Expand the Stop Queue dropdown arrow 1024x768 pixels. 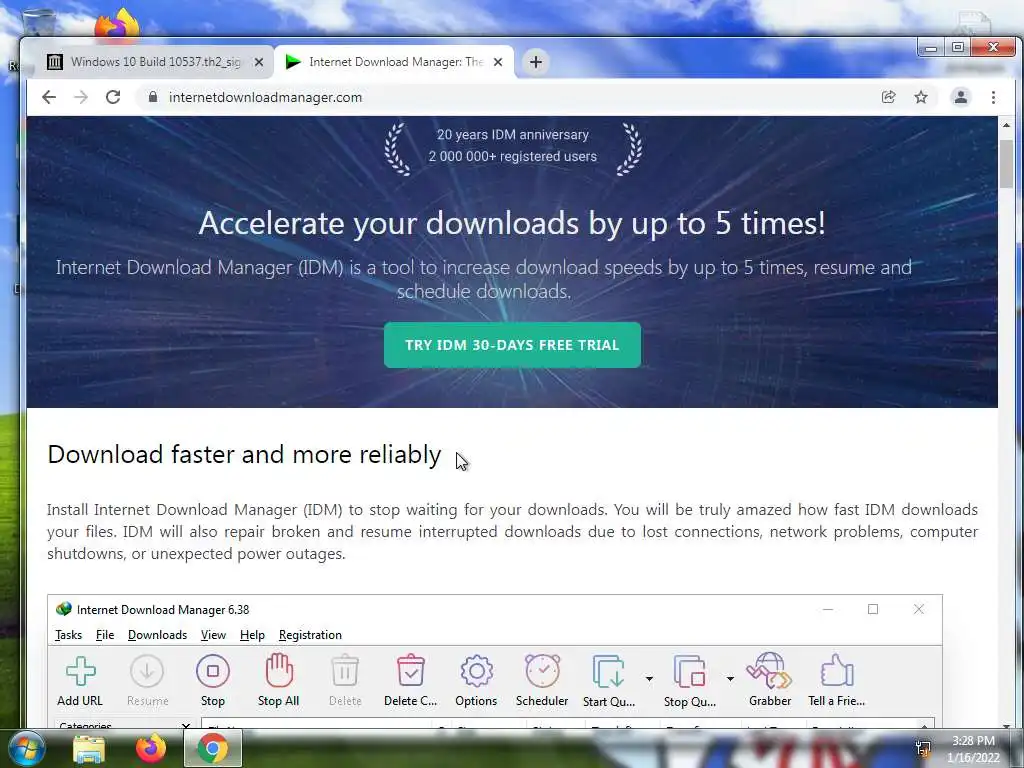[x=730, y=679]
